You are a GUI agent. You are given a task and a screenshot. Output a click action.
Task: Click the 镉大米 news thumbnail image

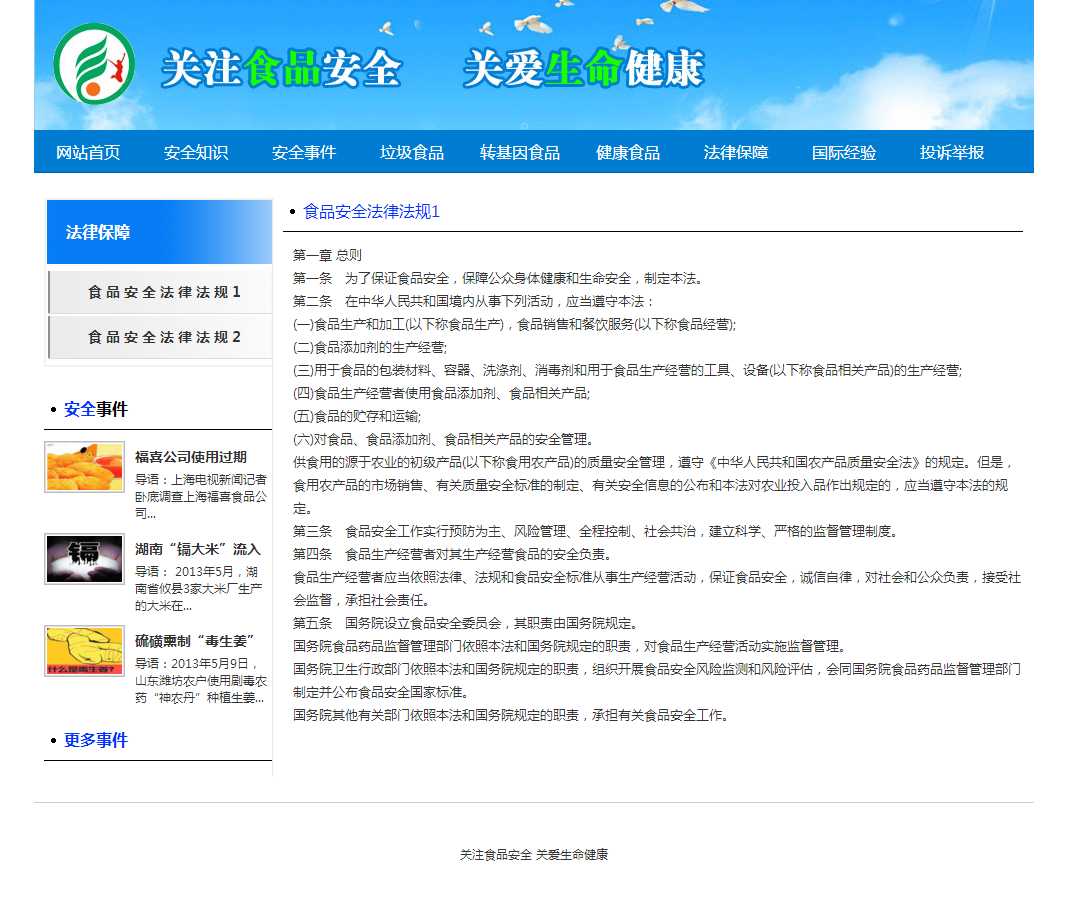point(85,559)
